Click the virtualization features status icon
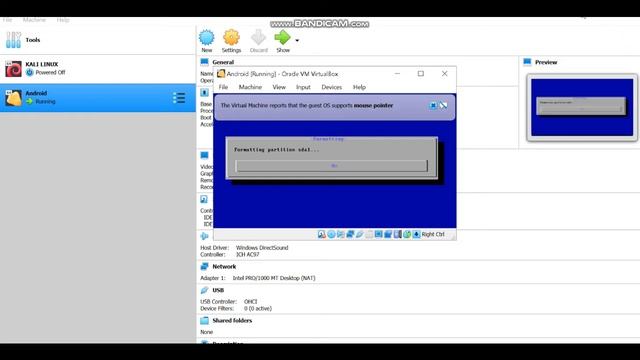The image size is (640, 360). tap(398, 234)
